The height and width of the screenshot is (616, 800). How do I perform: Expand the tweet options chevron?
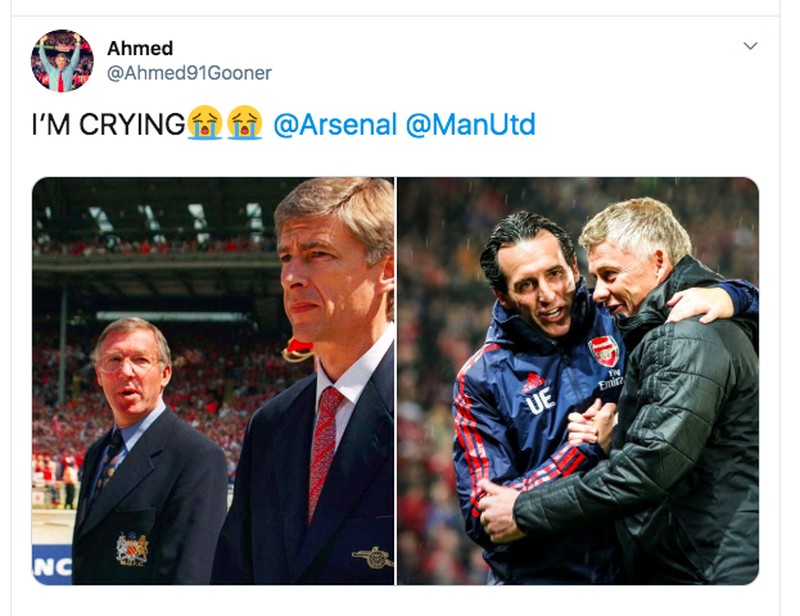pos(750,46)
